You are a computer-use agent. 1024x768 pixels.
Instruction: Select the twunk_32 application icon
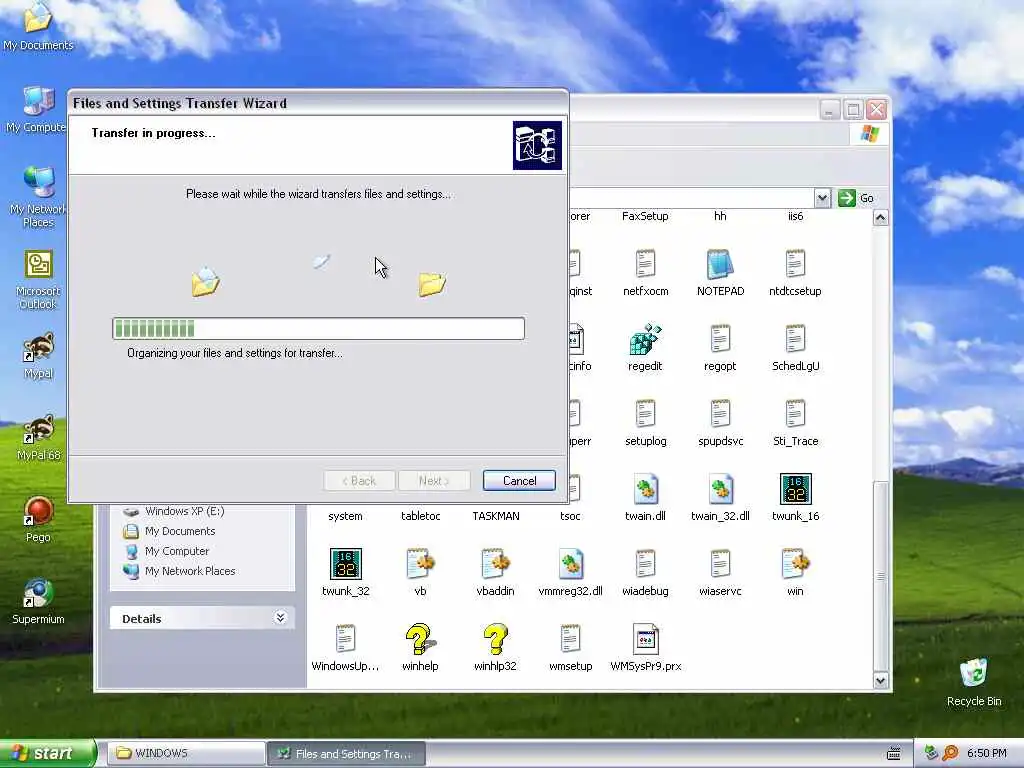tap(345, 564)
